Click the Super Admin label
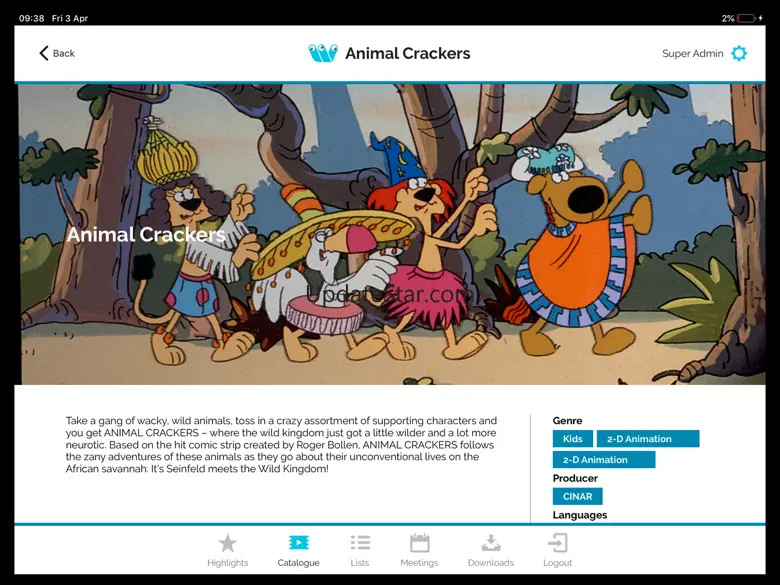The width and height of the screenshot is (780, 585). [x=692, y=53]
